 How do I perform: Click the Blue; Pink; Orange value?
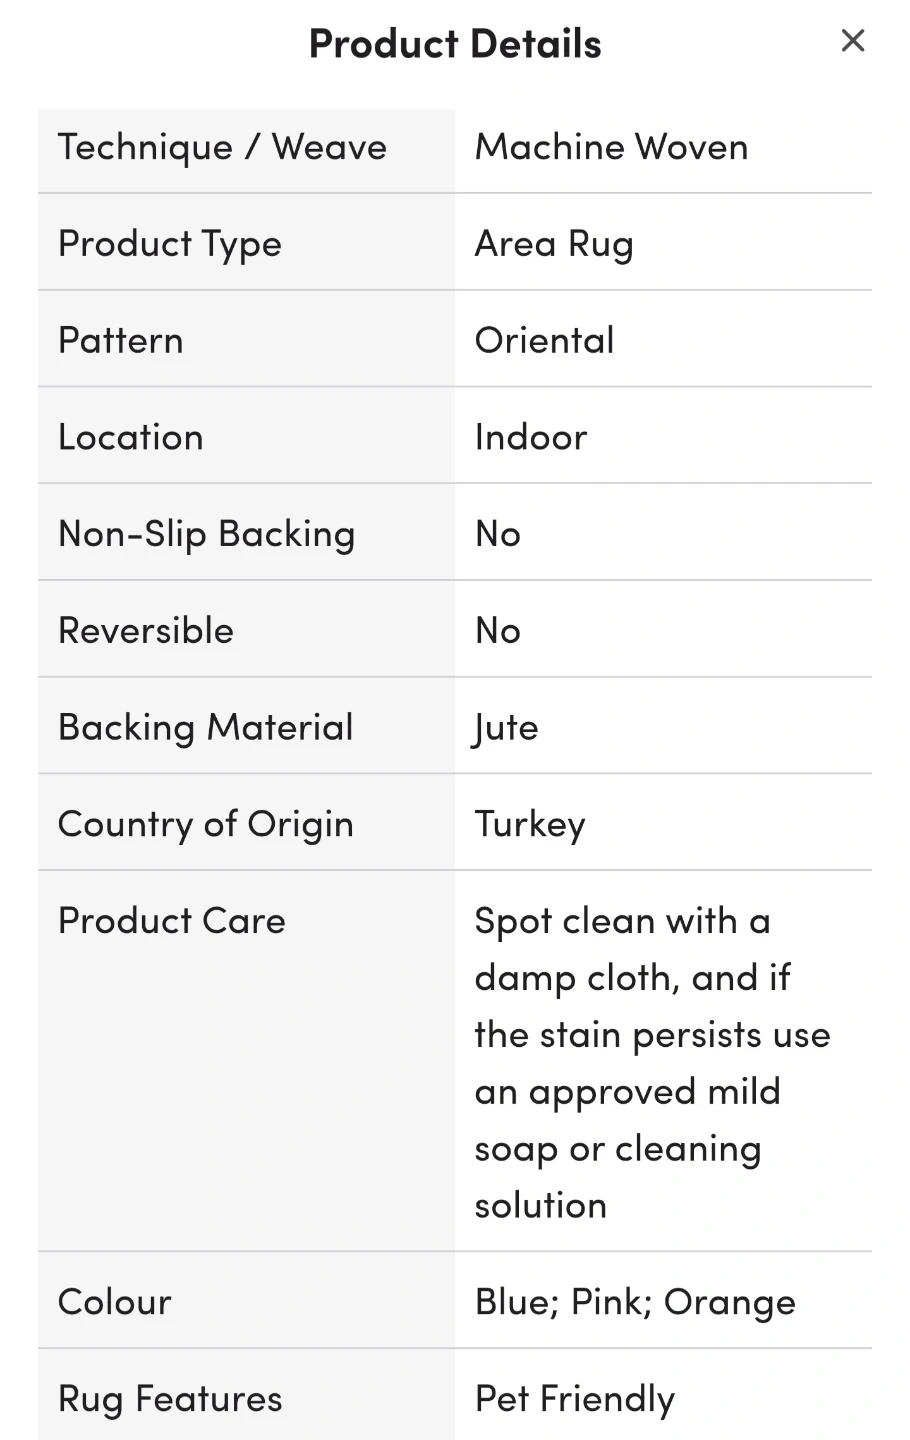coord(635,1302)
